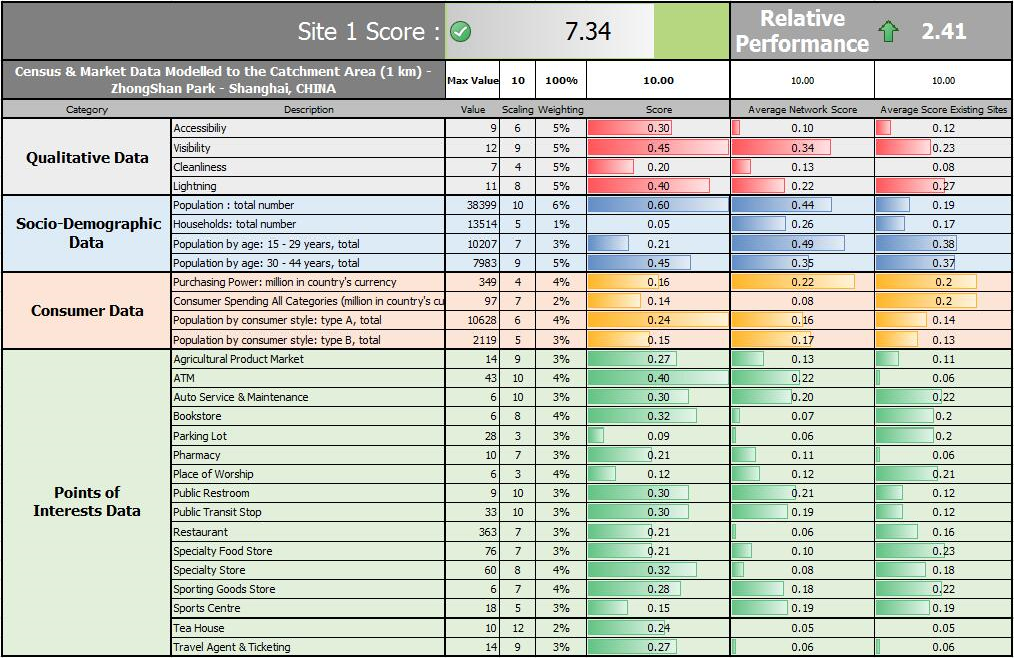This screenshot has width=1014, height=658.
Task: Select the Scaling column header
Action: click(517, 109)
